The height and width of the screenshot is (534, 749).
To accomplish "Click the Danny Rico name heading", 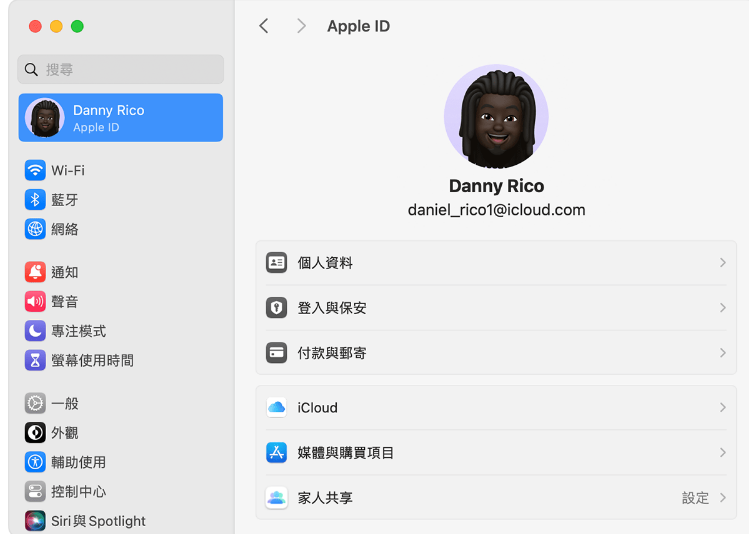I will tap(496, 186).
